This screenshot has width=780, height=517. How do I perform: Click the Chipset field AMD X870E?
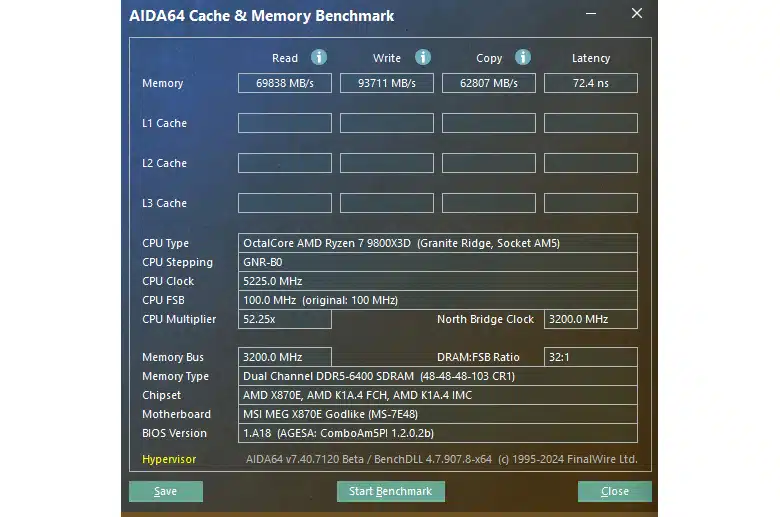point(438,395)
